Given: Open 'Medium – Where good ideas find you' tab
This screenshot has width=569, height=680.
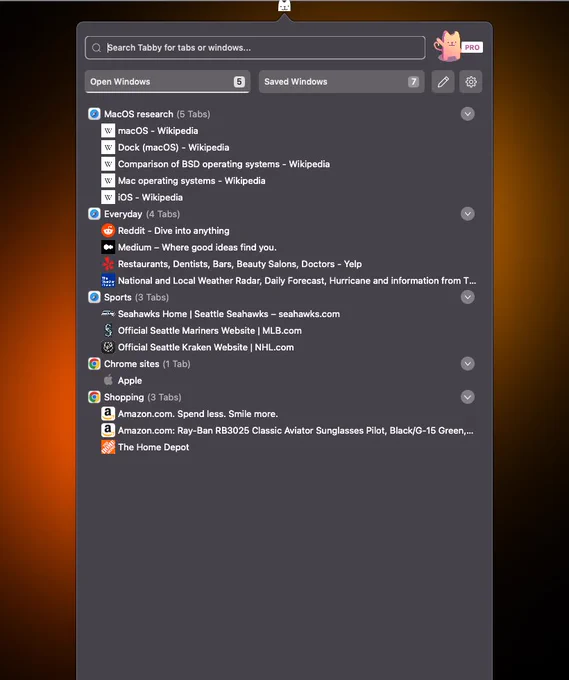Looking at the screenshot, I should [197, 247].
